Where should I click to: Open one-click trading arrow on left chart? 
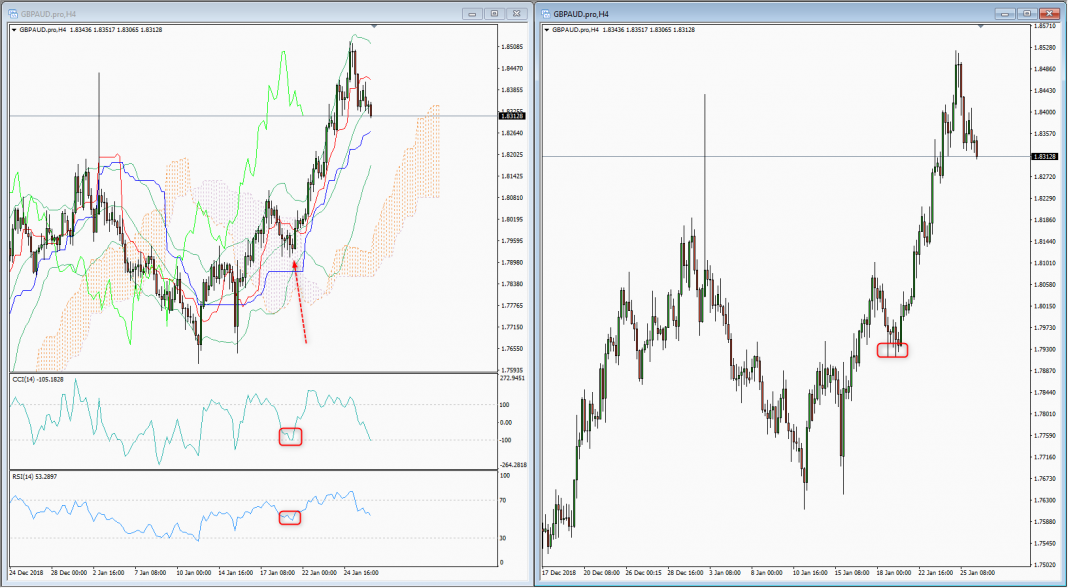(14, 30)
